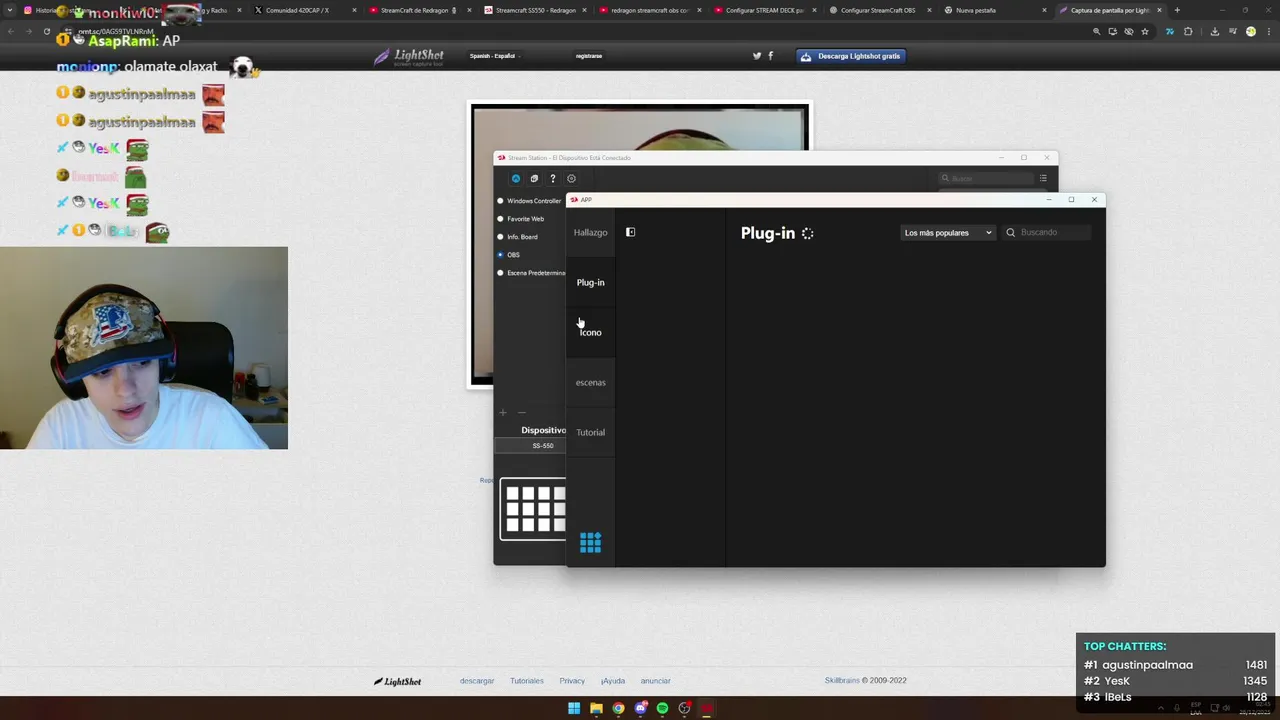Image resolution: width=1280 pixels, height=720 pixels.
Task: Add a profile with the plus button
Action: pyautogui.click(x=503, y=412)
